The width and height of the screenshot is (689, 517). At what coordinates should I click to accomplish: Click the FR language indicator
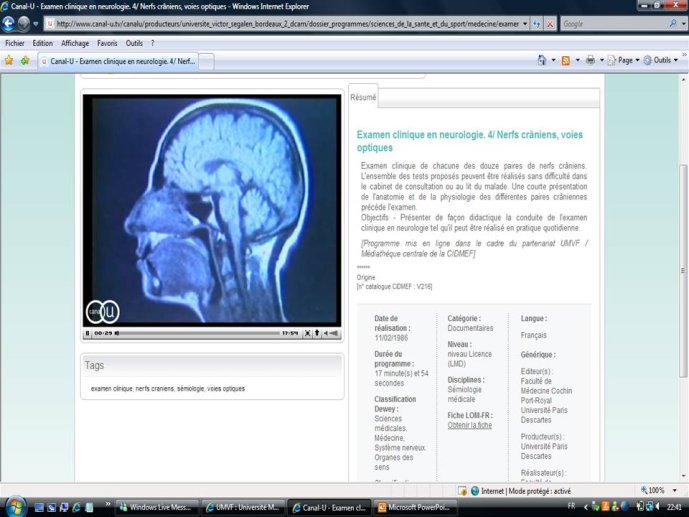tap(571, 506)
